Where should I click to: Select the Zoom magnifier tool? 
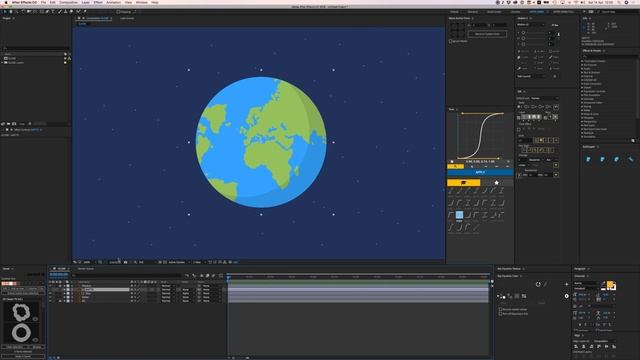click(x=17, y=12)
